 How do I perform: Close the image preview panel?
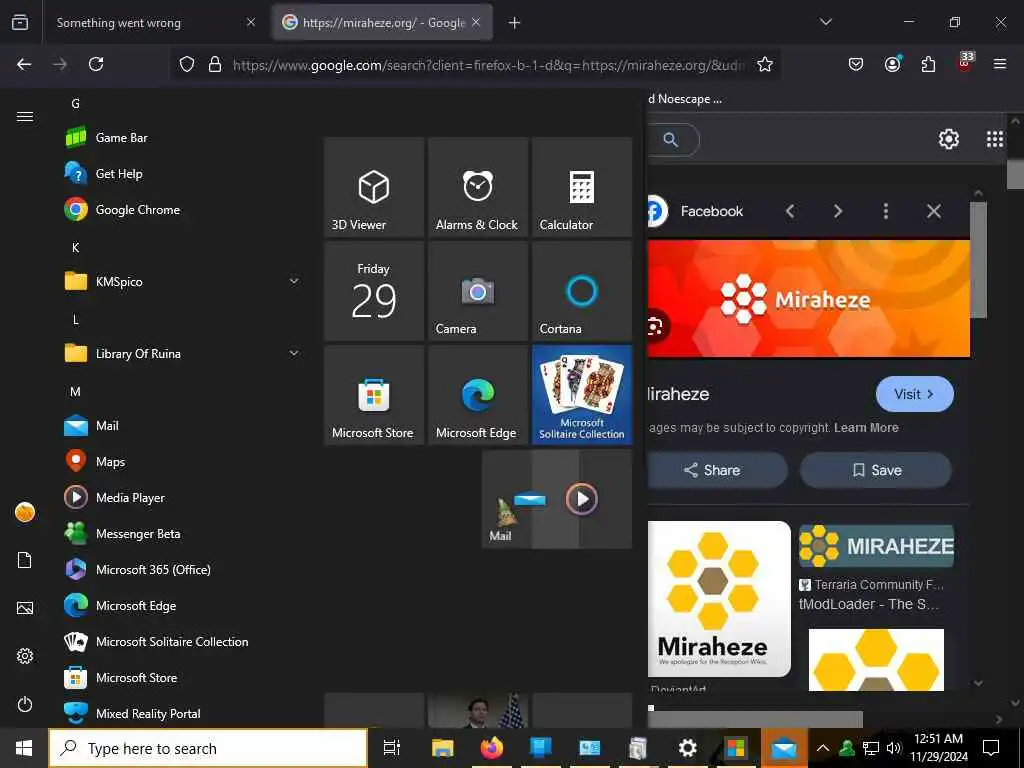coord(934,211)
